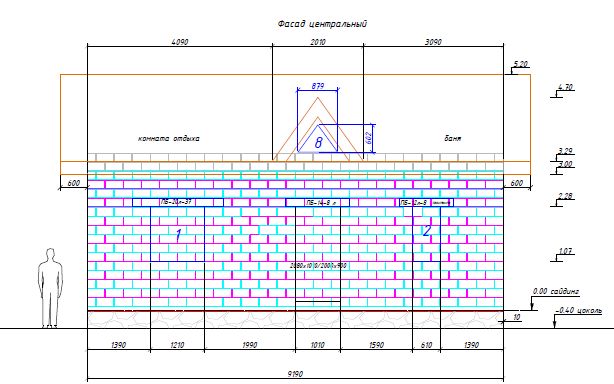Select the 5.20 elevation marker
Screen dimensions: 614x384
pyautogui.click(x=520, y=64)
